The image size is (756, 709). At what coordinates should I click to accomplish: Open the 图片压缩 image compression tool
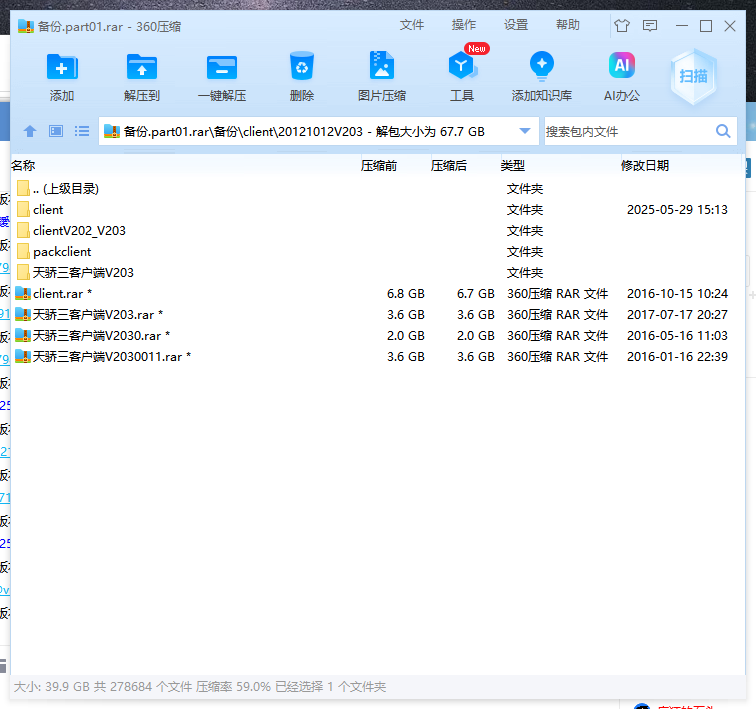tap(382, 65)
